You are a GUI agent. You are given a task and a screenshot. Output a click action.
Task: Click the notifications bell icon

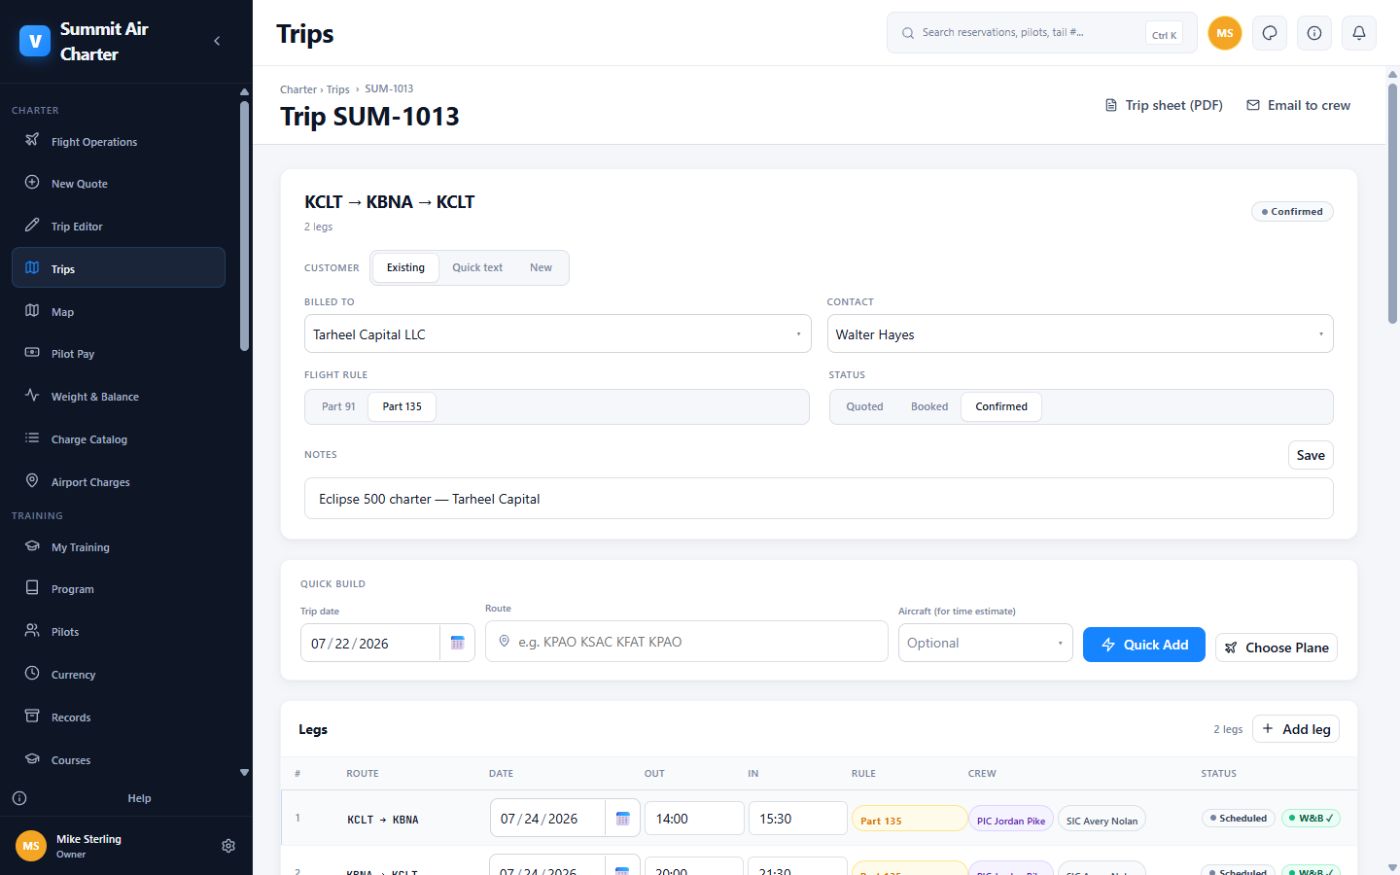1359,33
